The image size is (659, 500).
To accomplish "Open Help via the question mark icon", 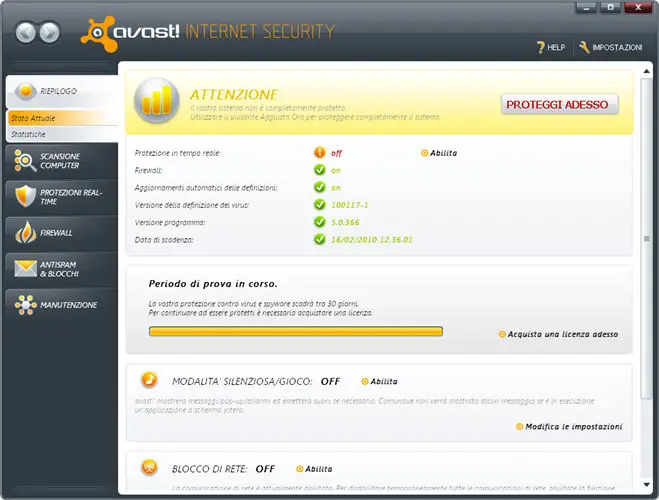I will click(540, 47).
